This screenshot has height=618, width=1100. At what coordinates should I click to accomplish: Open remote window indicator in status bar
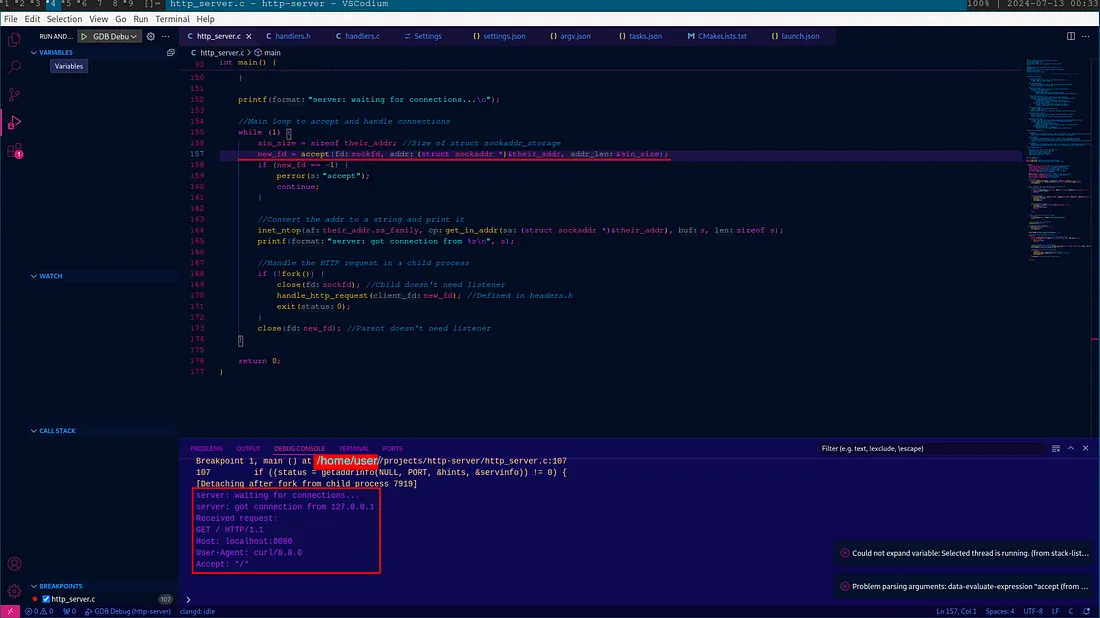point(10,612)
